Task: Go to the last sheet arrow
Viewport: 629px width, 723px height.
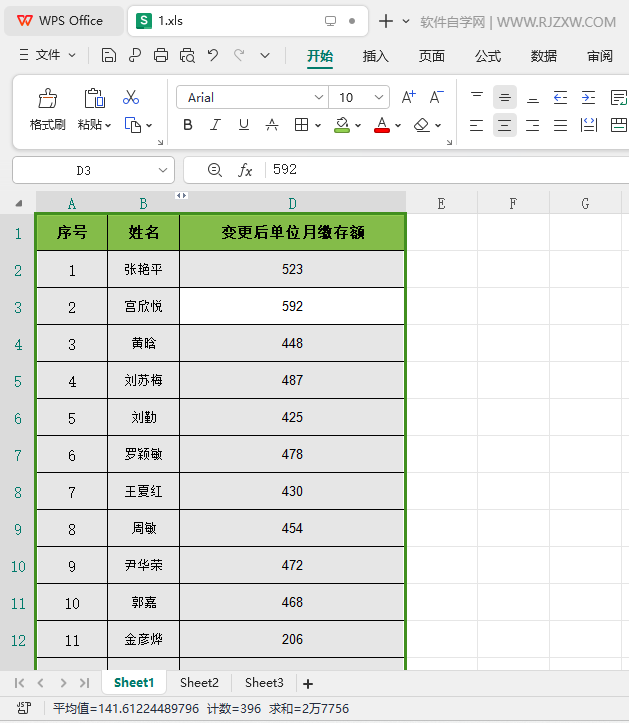Action: click(x=84, y=683)
